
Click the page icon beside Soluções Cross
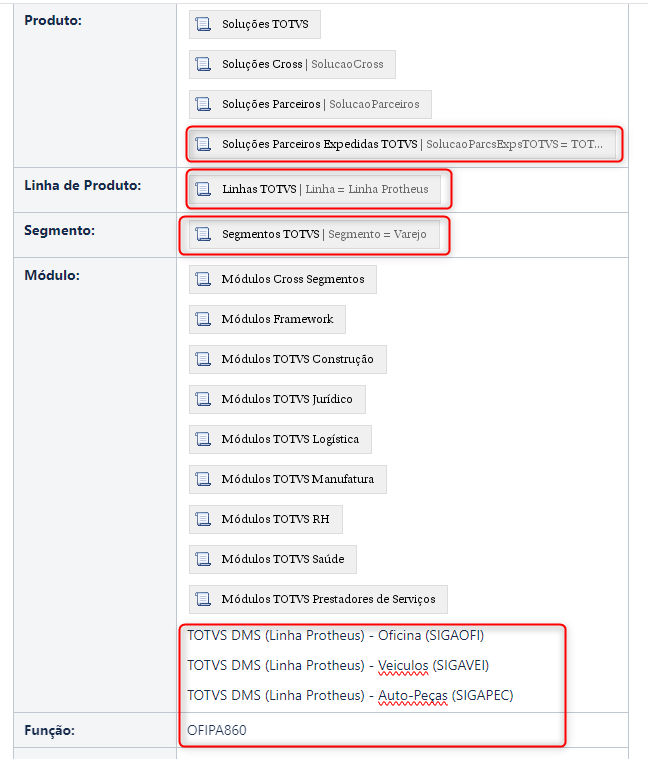[x=204, y=64]
